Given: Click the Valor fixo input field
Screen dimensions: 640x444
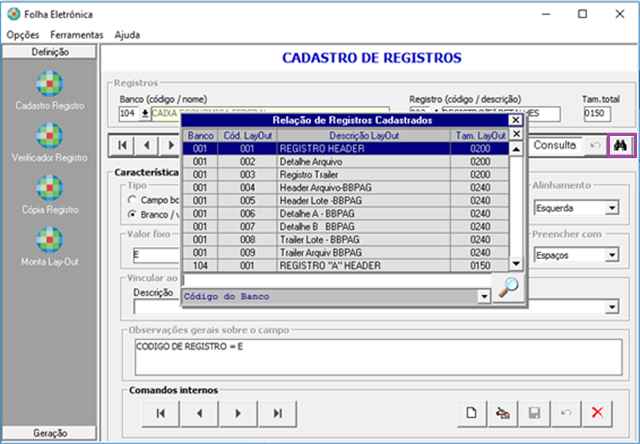Looking at the screenshot, I should (x=157, y=255).
